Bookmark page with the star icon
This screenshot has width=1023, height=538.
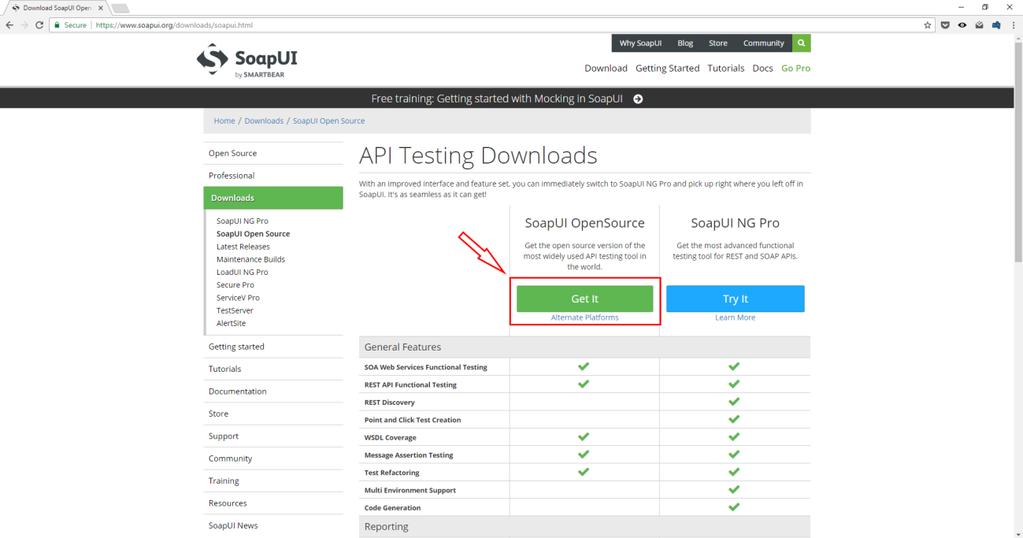927,25
